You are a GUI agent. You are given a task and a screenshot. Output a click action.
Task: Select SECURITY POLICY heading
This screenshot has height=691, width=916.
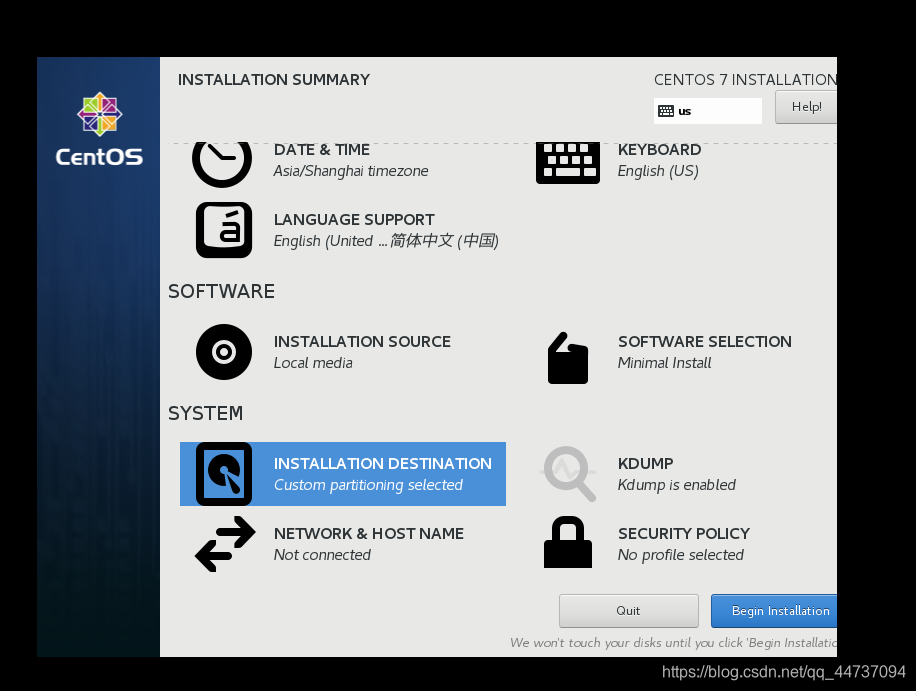click(x=683, y=534)
